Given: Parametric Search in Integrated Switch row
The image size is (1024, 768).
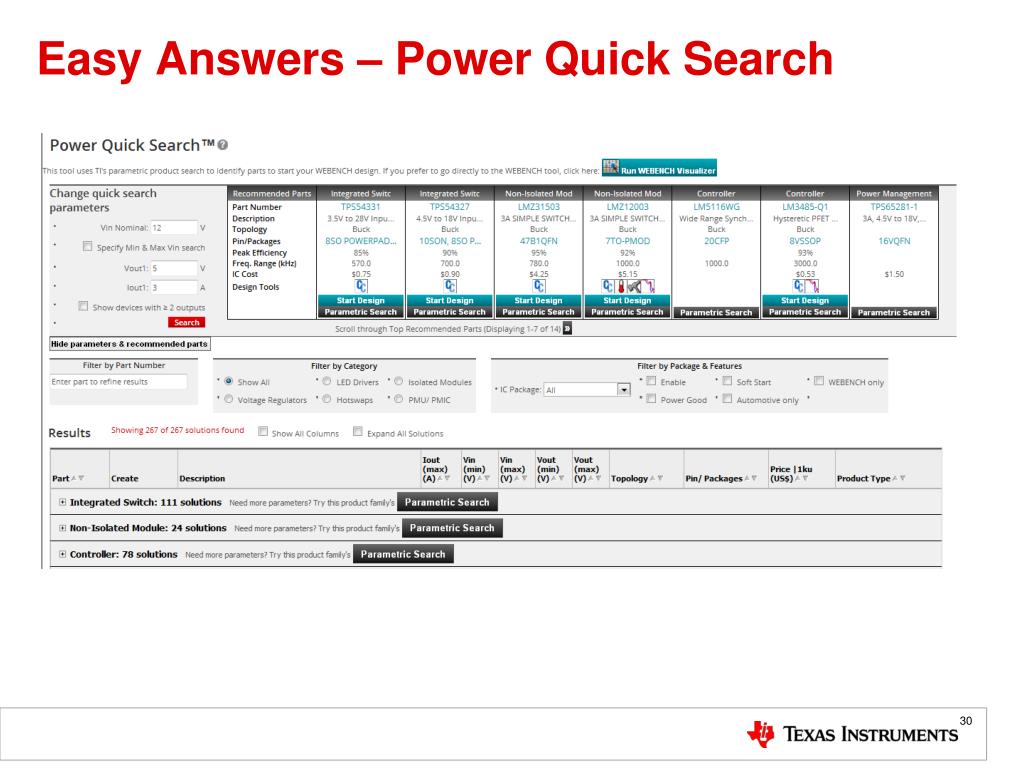Looking at the screenshot, I should (447, 502).
